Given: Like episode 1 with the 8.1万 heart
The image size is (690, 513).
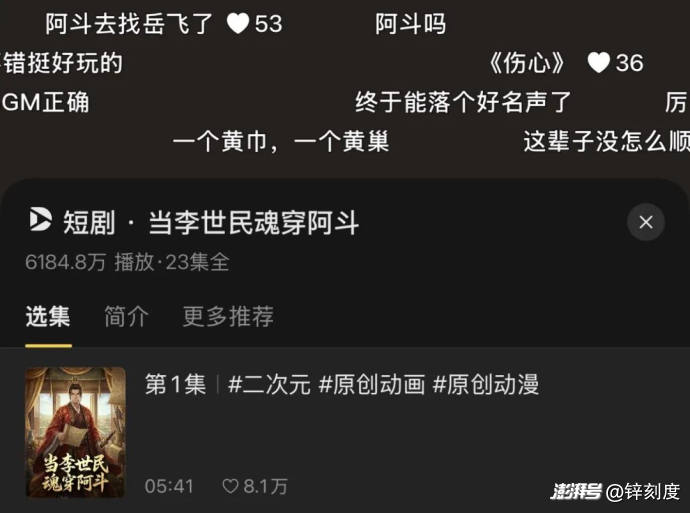Looking at the screenshot, I should pyautogui.click(x=230, y=486).
